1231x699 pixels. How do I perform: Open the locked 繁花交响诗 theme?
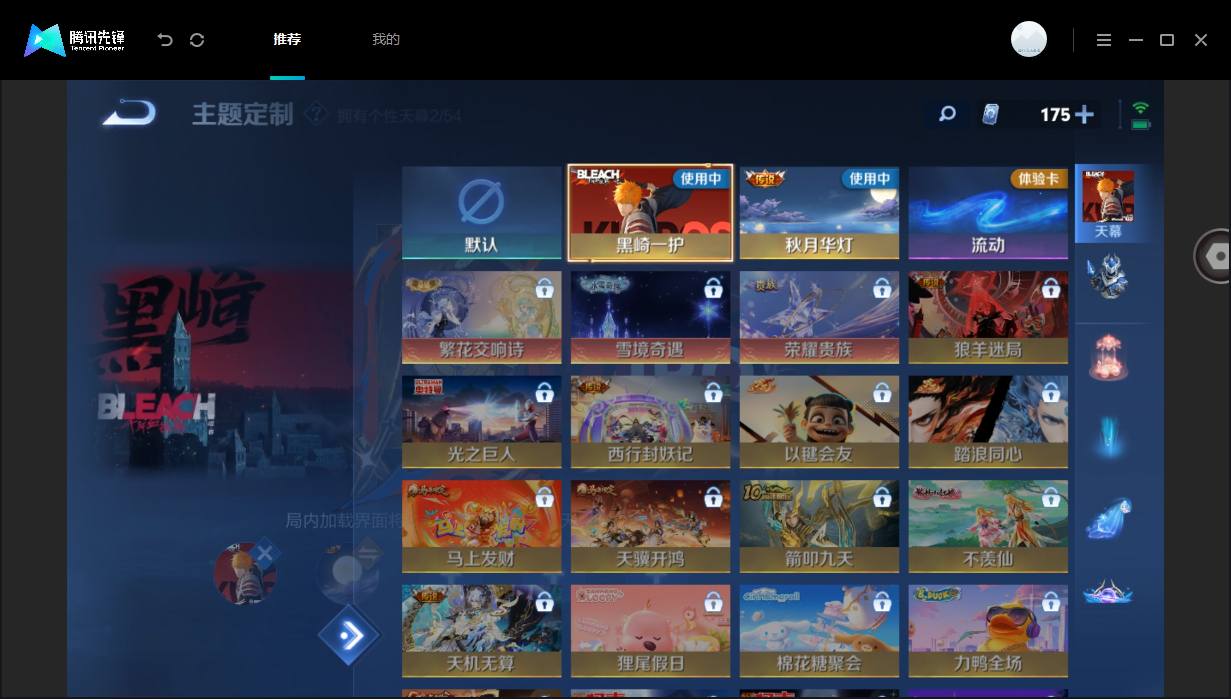[481, 317]
